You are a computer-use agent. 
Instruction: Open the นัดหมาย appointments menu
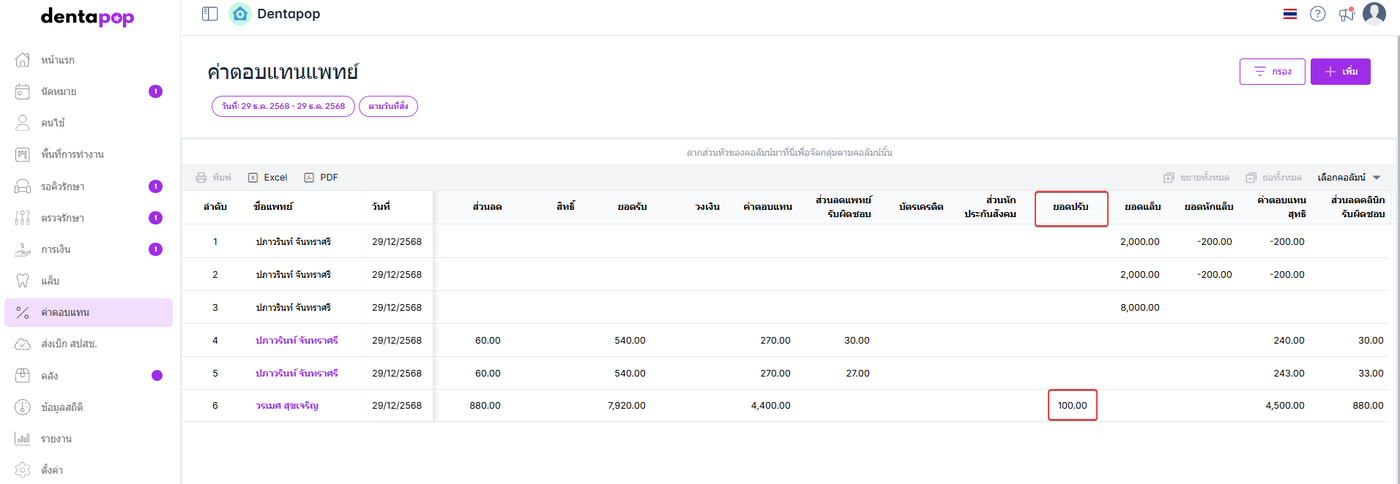point(59,92)
